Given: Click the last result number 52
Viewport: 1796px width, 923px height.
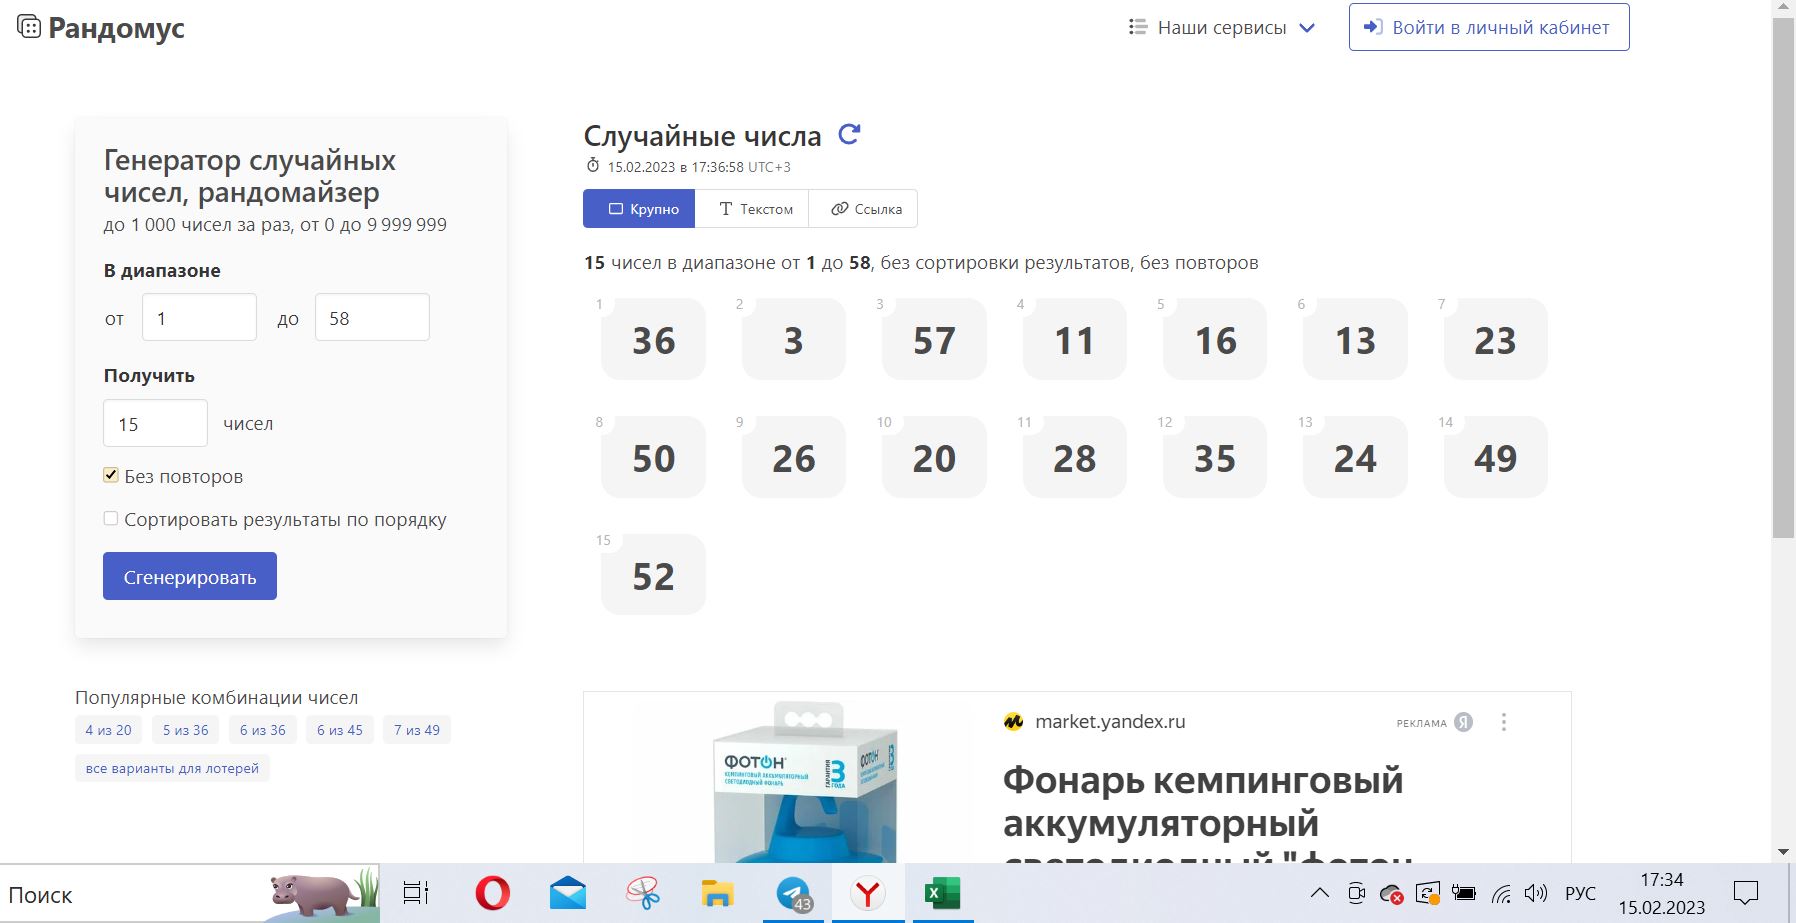Looking at the screenshot, I should (653, 576).
